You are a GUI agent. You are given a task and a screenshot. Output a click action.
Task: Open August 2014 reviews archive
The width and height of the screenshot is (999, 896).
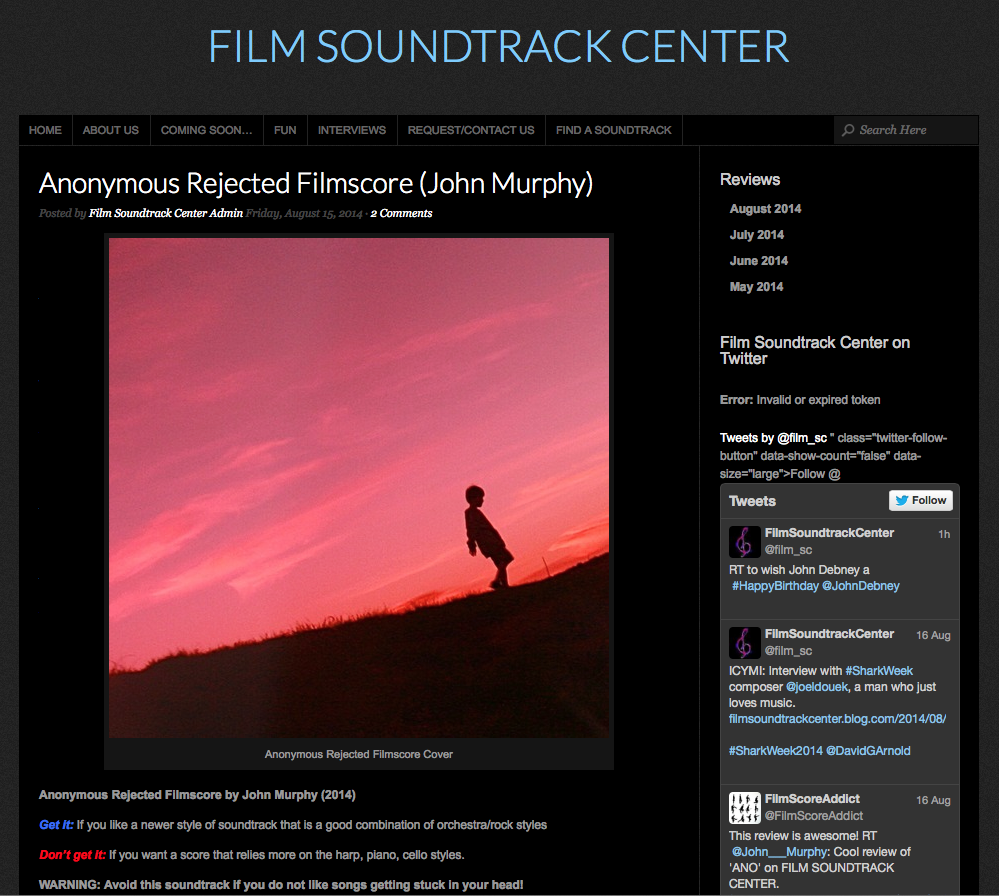765,209
